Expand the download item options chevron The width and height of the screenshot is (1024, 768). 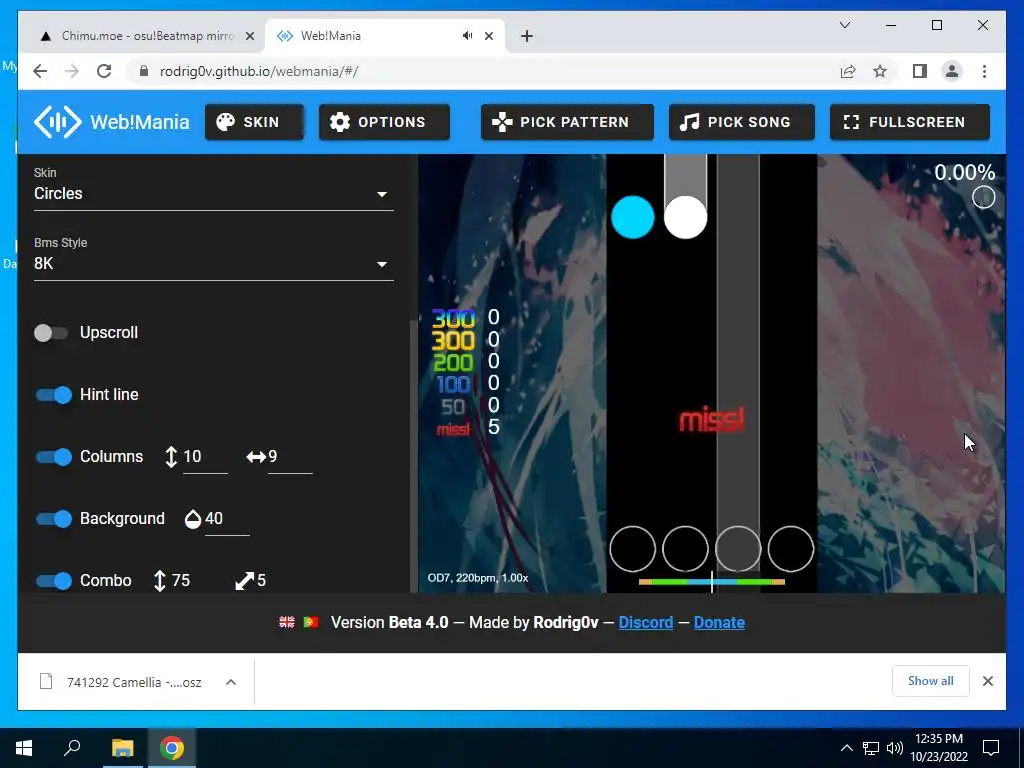pos(231,682)
